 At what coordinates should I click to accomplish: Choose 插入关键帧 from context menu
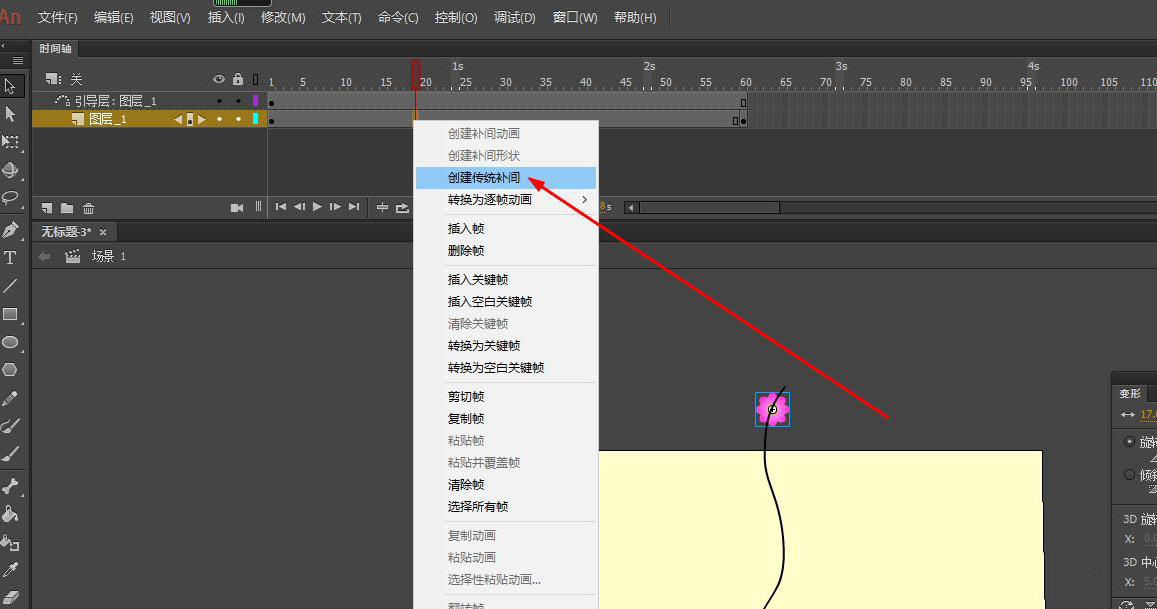482,279
